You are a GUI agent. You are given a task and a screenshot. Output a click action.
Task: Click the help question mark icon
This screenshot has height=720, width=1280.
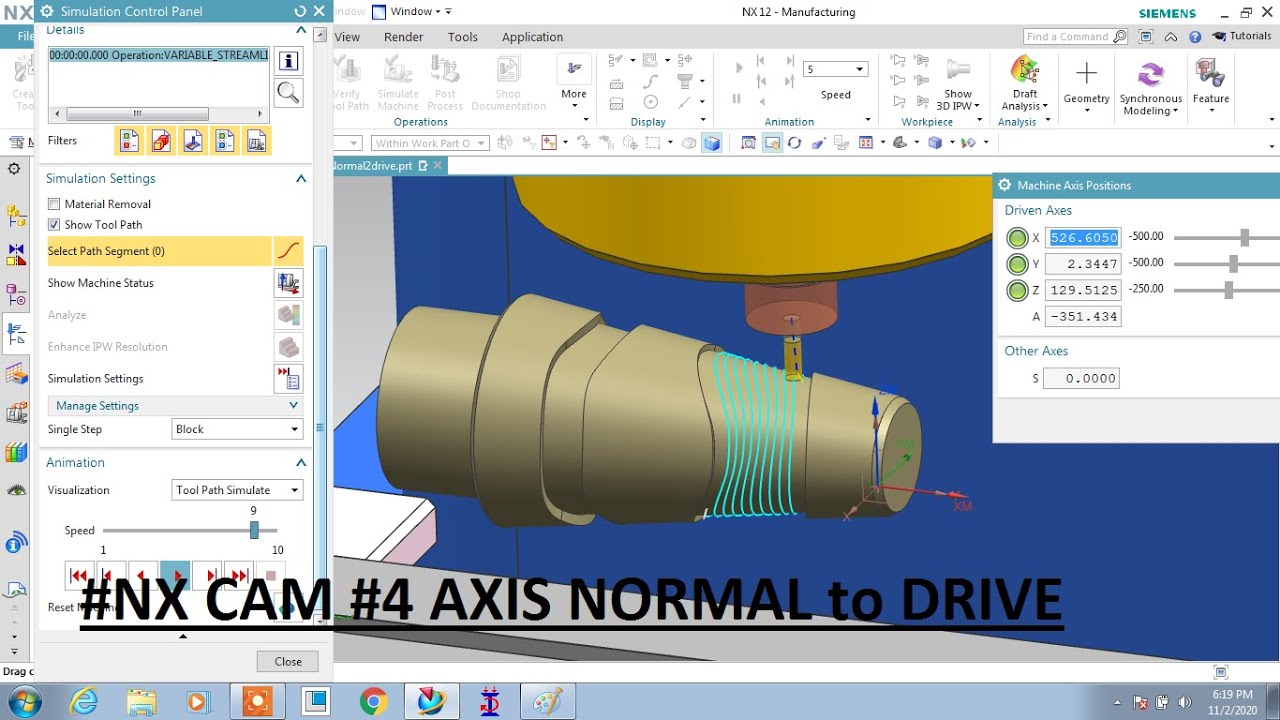(1196, 36)
